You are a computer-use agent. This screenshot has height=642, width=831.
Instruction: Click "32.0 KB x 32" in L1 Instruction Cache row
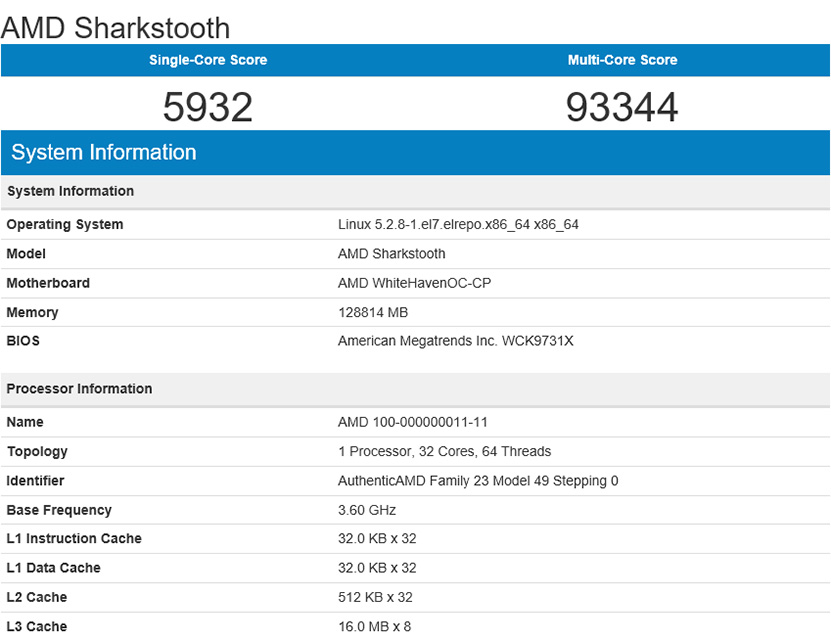point(377,538)
